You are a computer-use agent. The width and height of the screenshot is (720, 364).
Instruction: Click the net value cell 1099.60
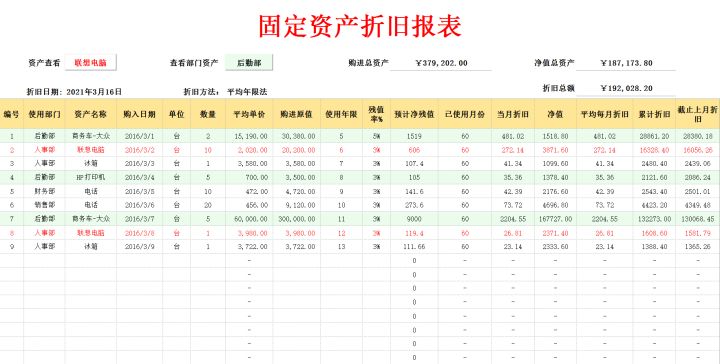click(555, 163)
